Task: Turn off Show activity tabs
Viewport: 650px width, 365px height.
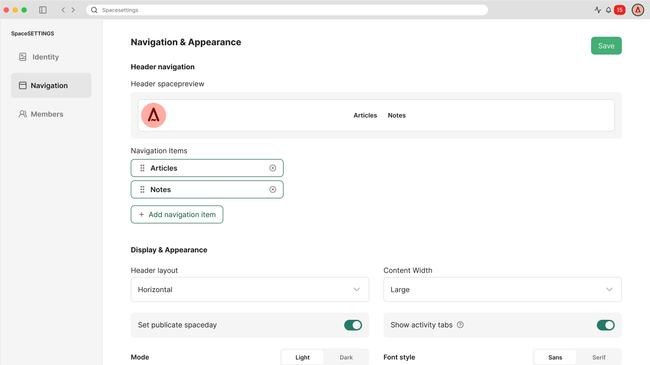Action: point(606,325)
